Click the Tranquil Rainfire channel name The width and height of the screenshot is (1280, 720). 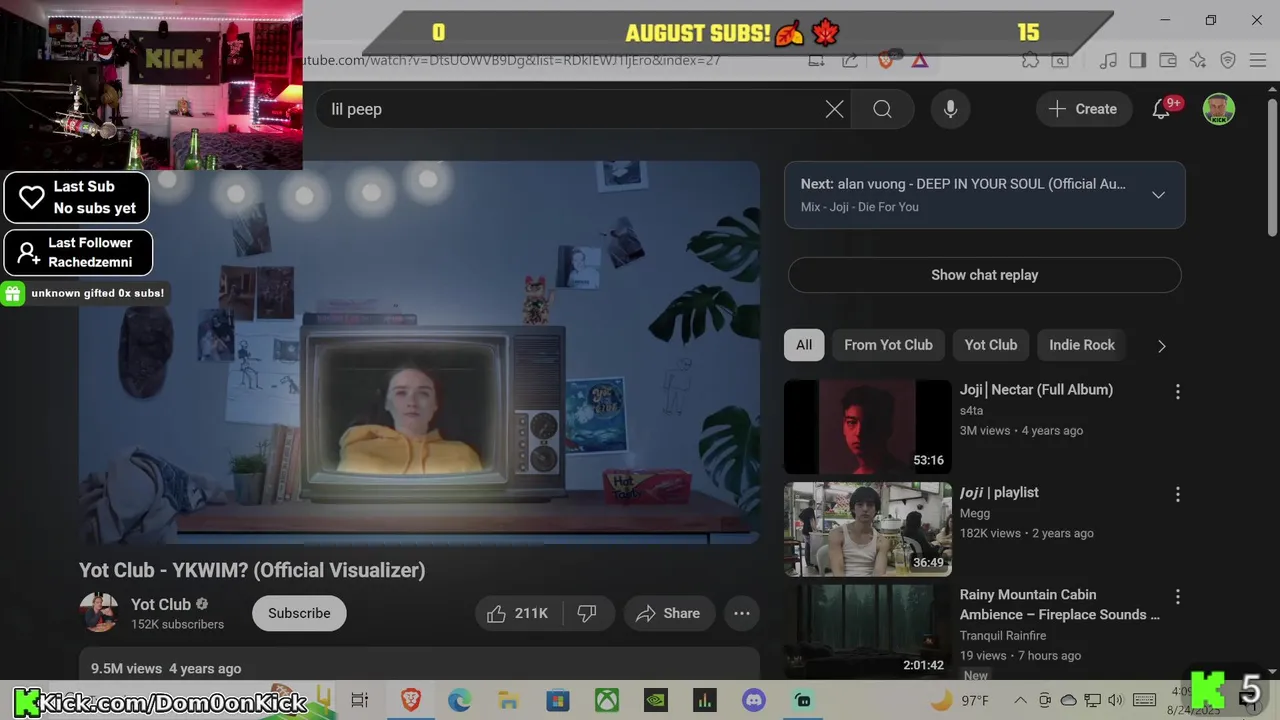(x=1003, y=635)
